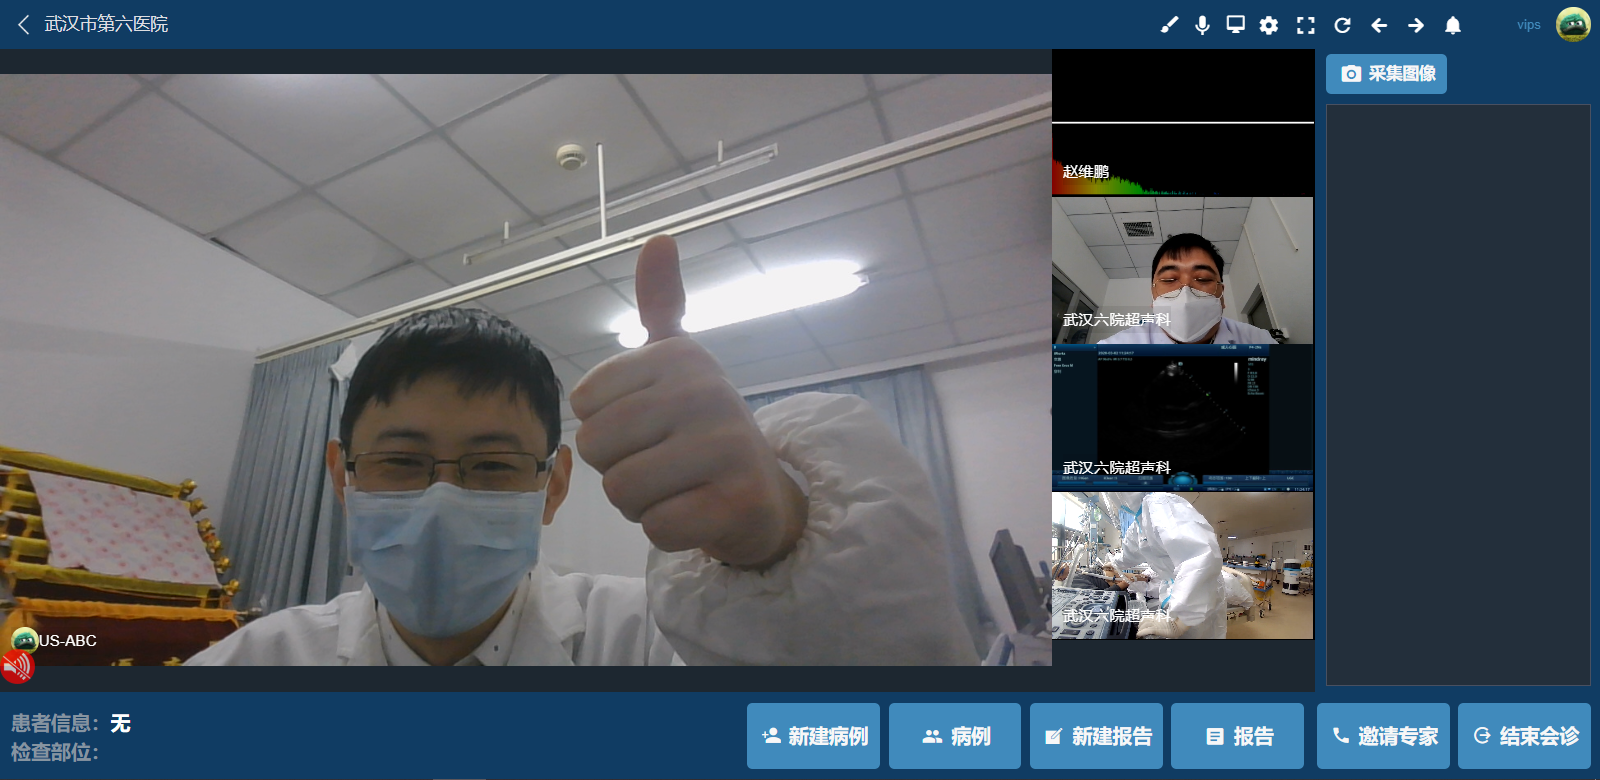1600x780 pixels.
Task: Toggle the microphone icon in top toolbar
Action: click(x=1202, y=25)
